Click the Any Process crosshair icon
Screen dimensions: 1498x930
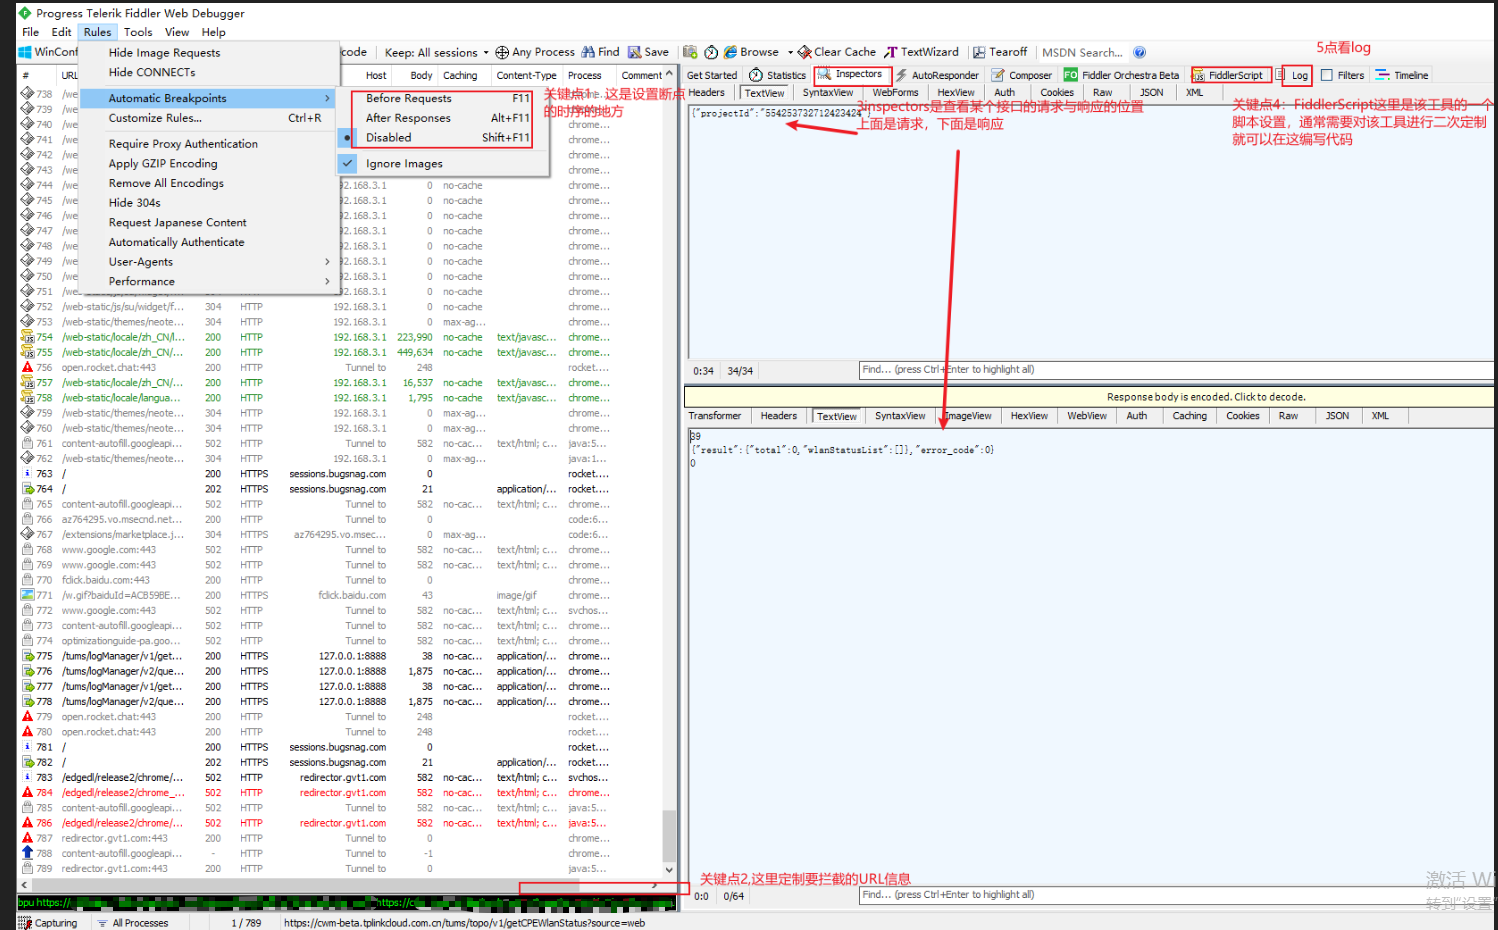[502, 52]
